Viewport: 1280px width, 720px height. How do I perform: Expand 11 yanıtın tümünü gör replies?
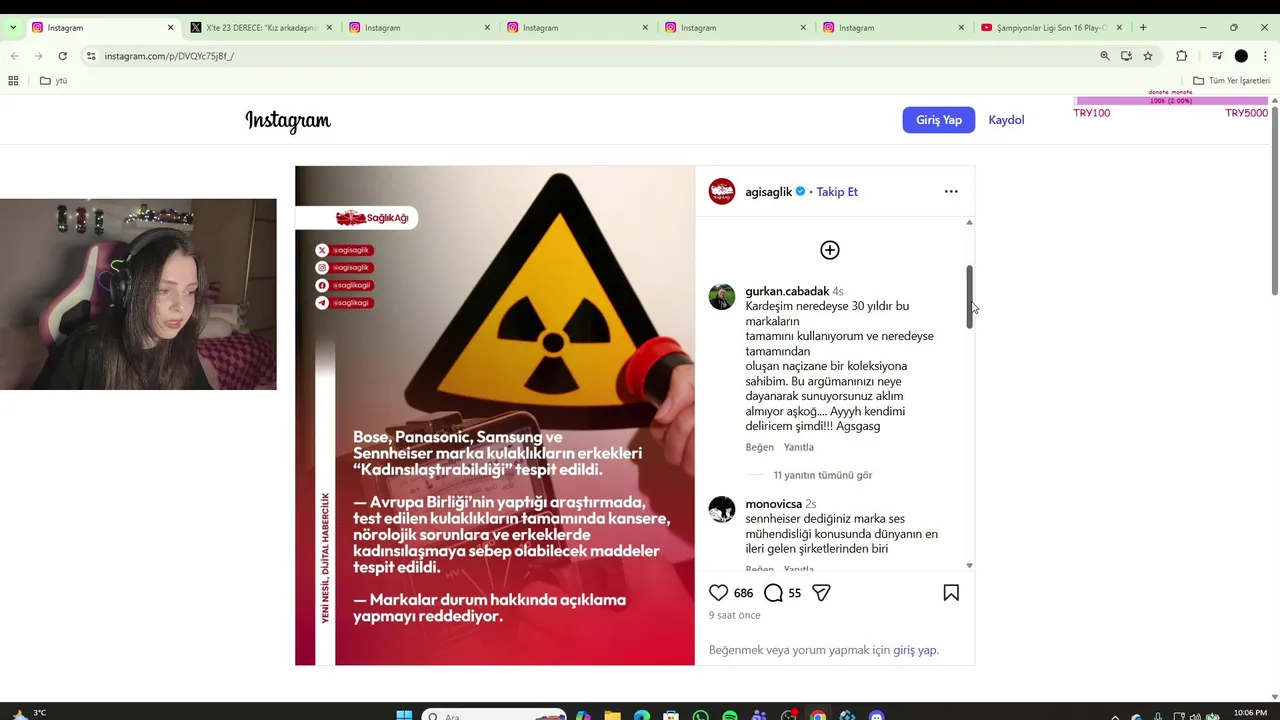pos(822,475)
